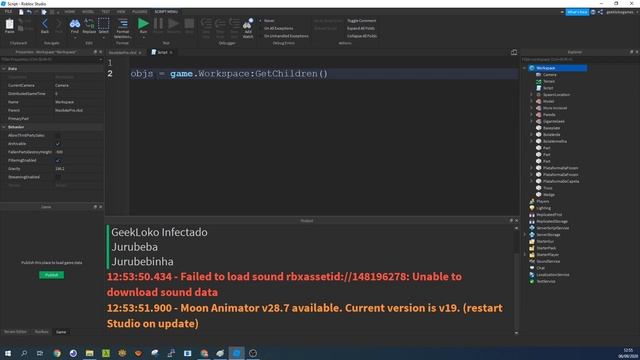The width and height of the screenshot is (640, 360).
Task: Expand the StarterPlayer node
Action: click(x=525, y=255)
